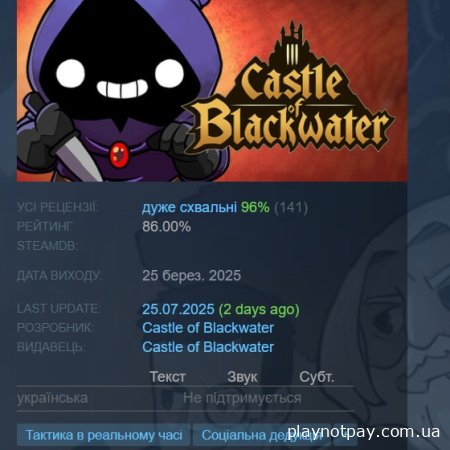Image resolution: width=450 pixels, height=450 pixels.
Task: Open the Castle of Blackwater header image
Action: click(212, 91)
